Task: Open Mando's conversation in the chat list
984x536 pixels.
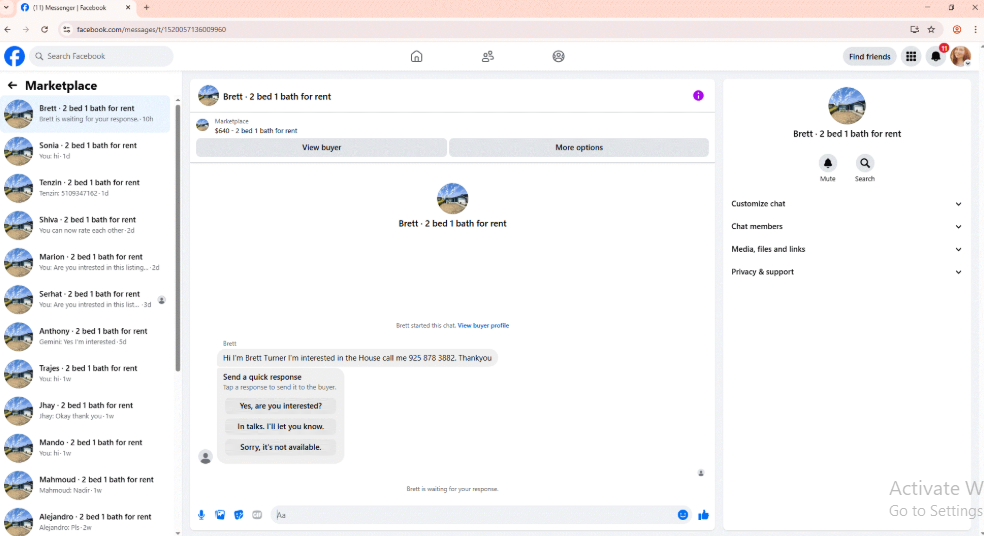Action: (x=86, y=447)
